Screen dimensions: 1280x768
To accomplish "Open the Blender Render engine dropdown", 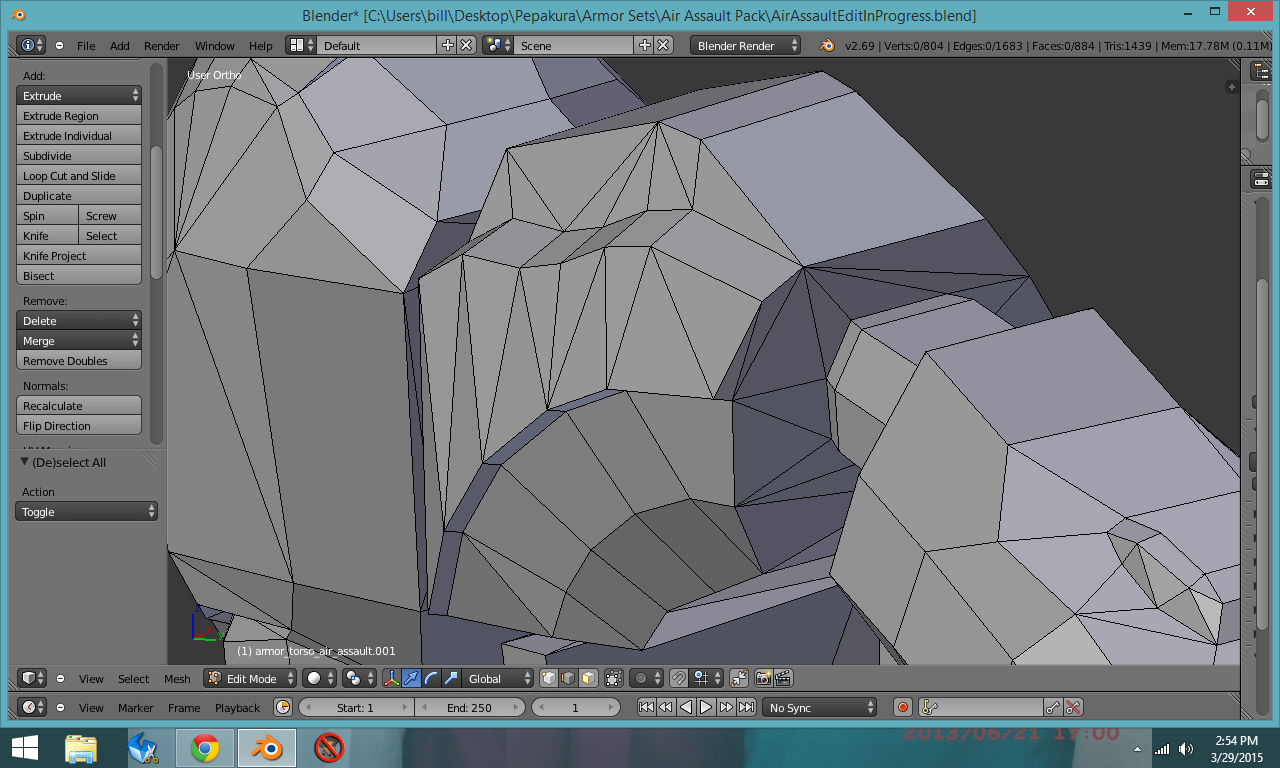I will click(x=746, y=45).
